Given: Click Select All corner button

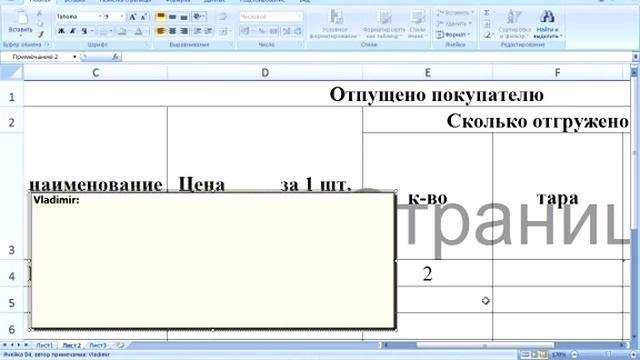Looking at the screenshot, I should tap(11, 73).
